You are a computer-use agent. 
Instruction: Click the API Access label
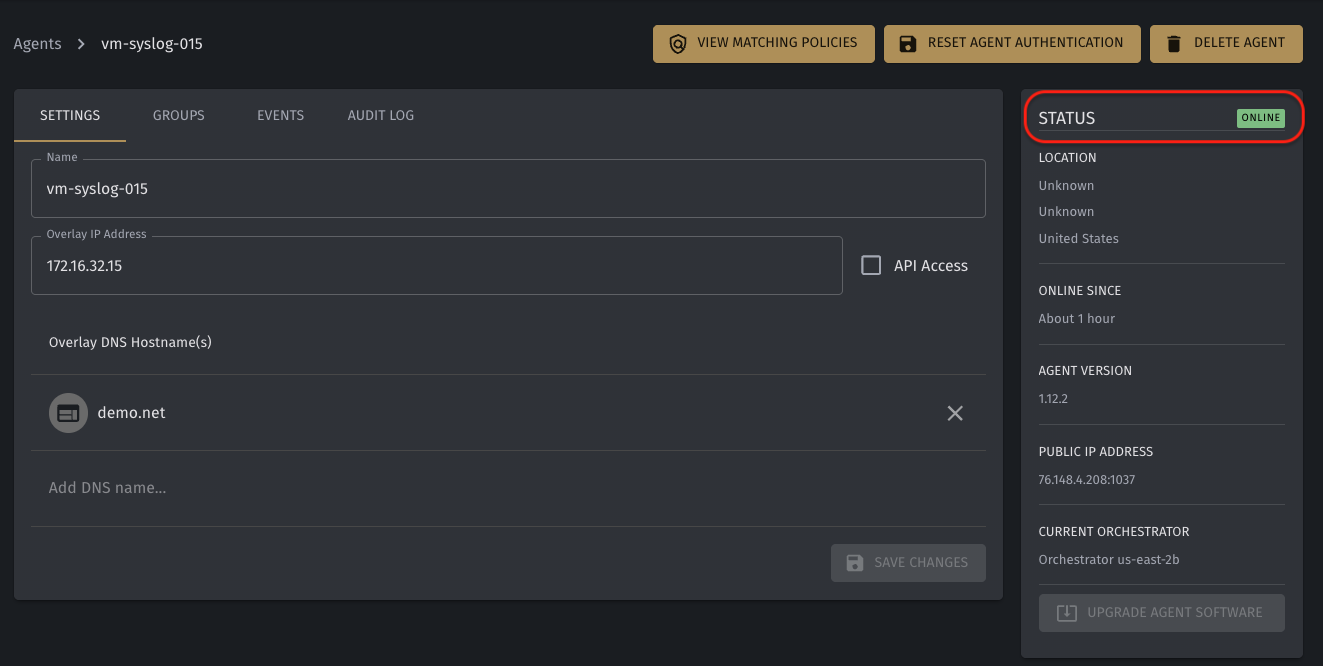point(931,266)
